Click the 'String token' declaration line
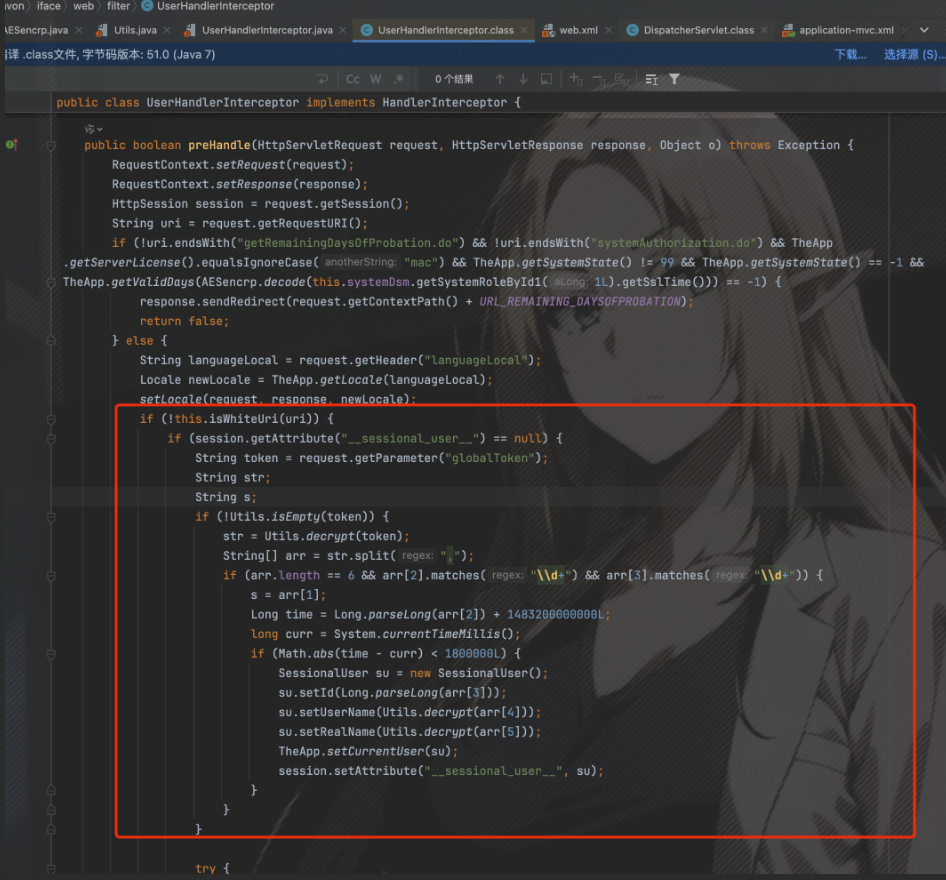The height and width of the screenshot is (880, 946). click(372, 458)
